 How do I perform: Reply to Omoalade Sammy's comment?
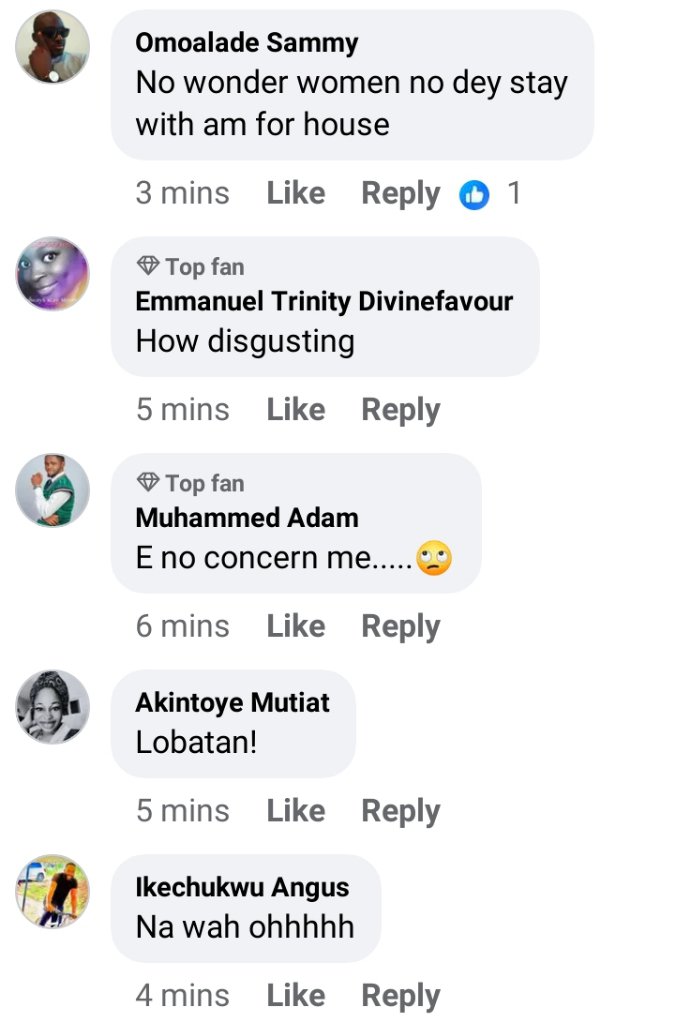(400, 193)
